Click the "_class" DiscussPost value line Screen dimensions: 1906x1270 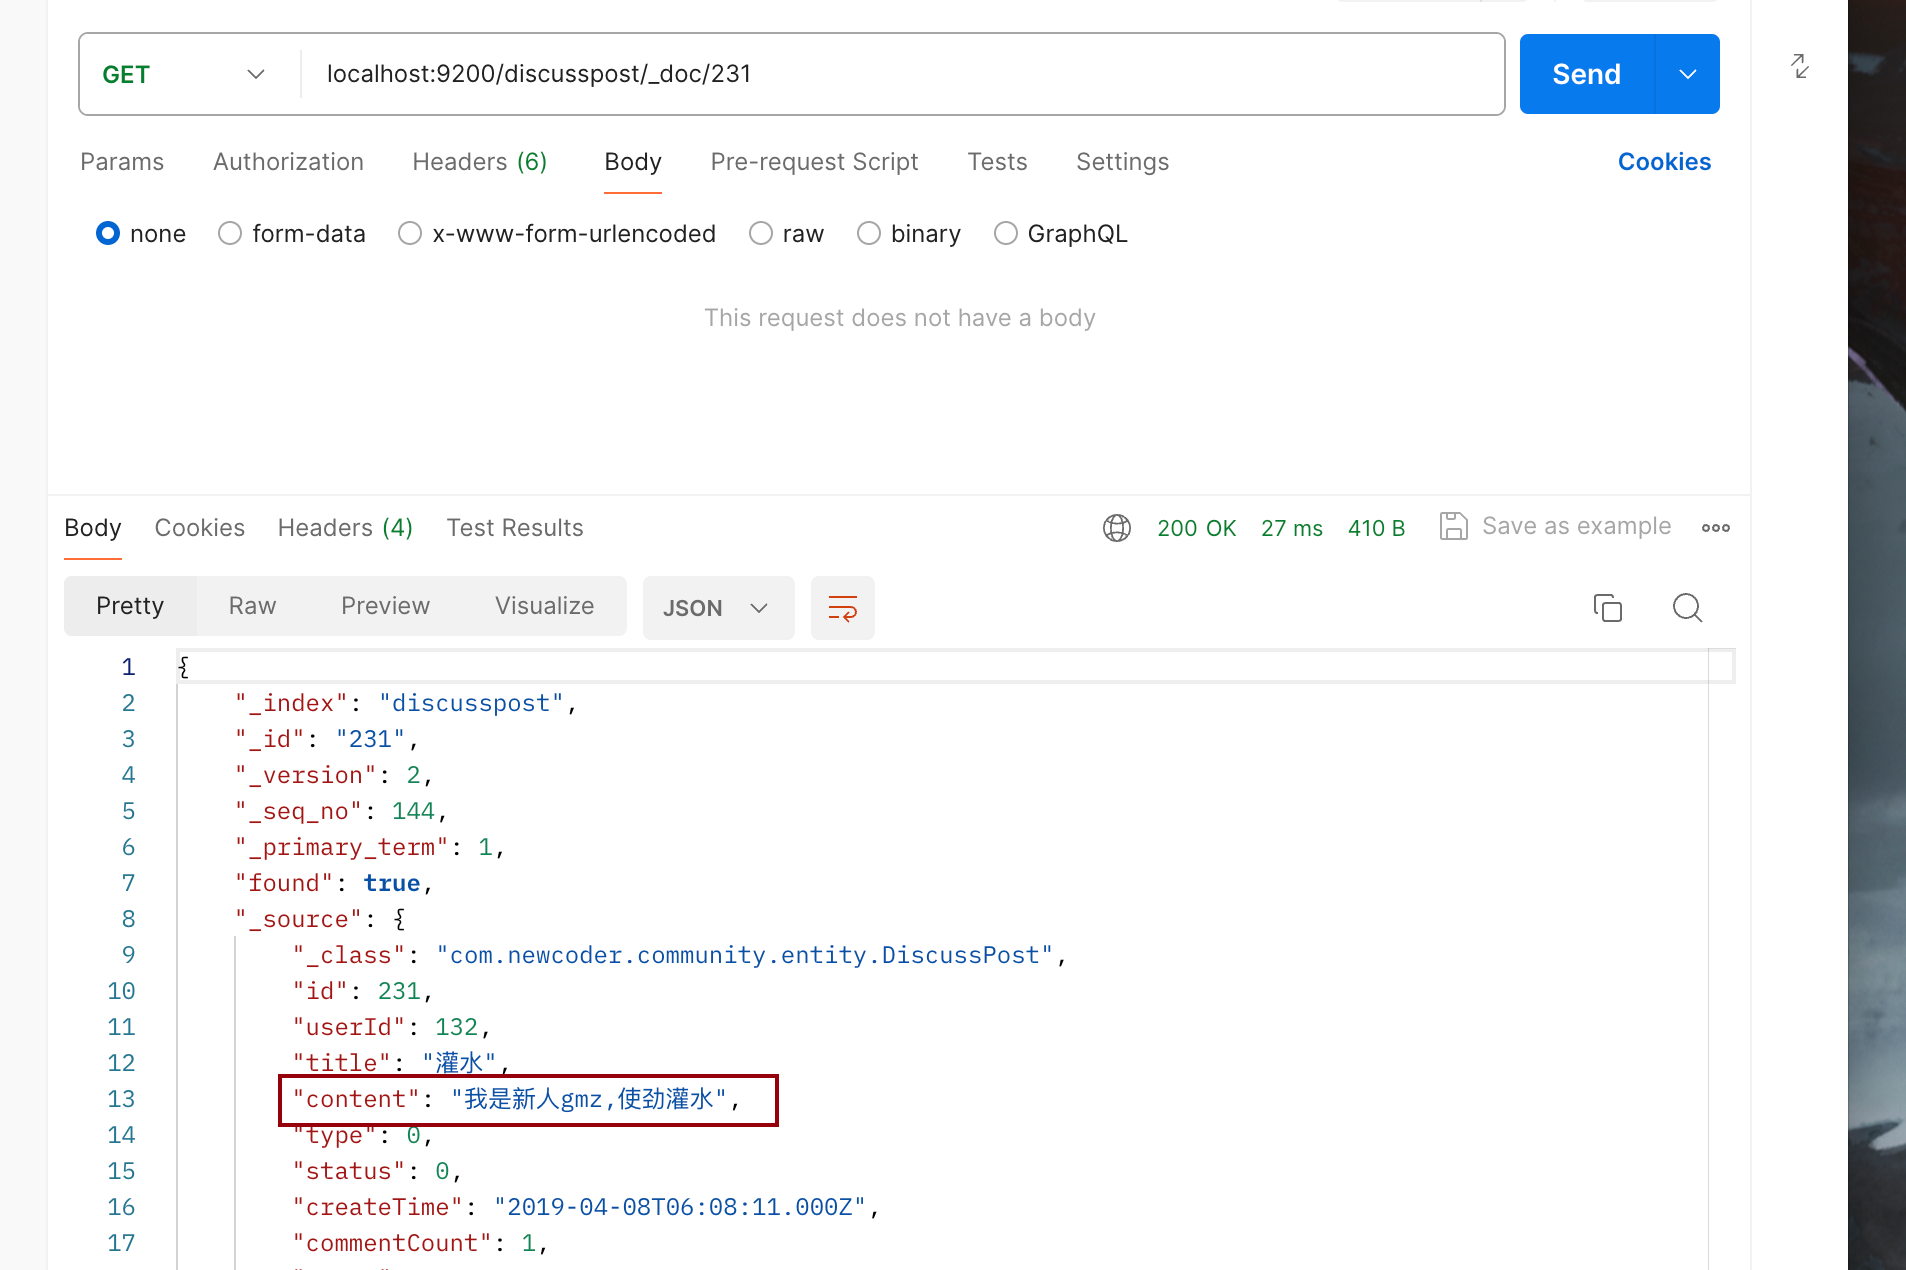pyautogui.click(x=680, y=955)
